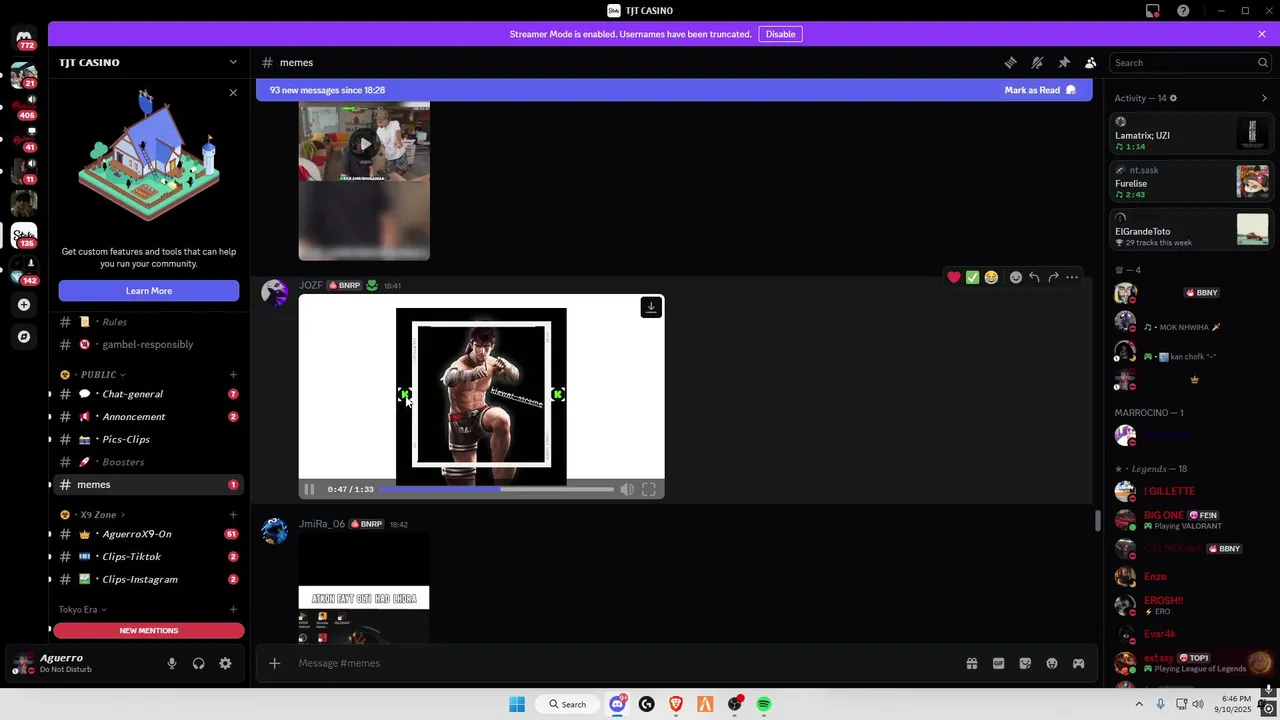The image size is (1280, 720).
Task: Open the emoji picker in message bar
Action: (x=1052, y=663)
